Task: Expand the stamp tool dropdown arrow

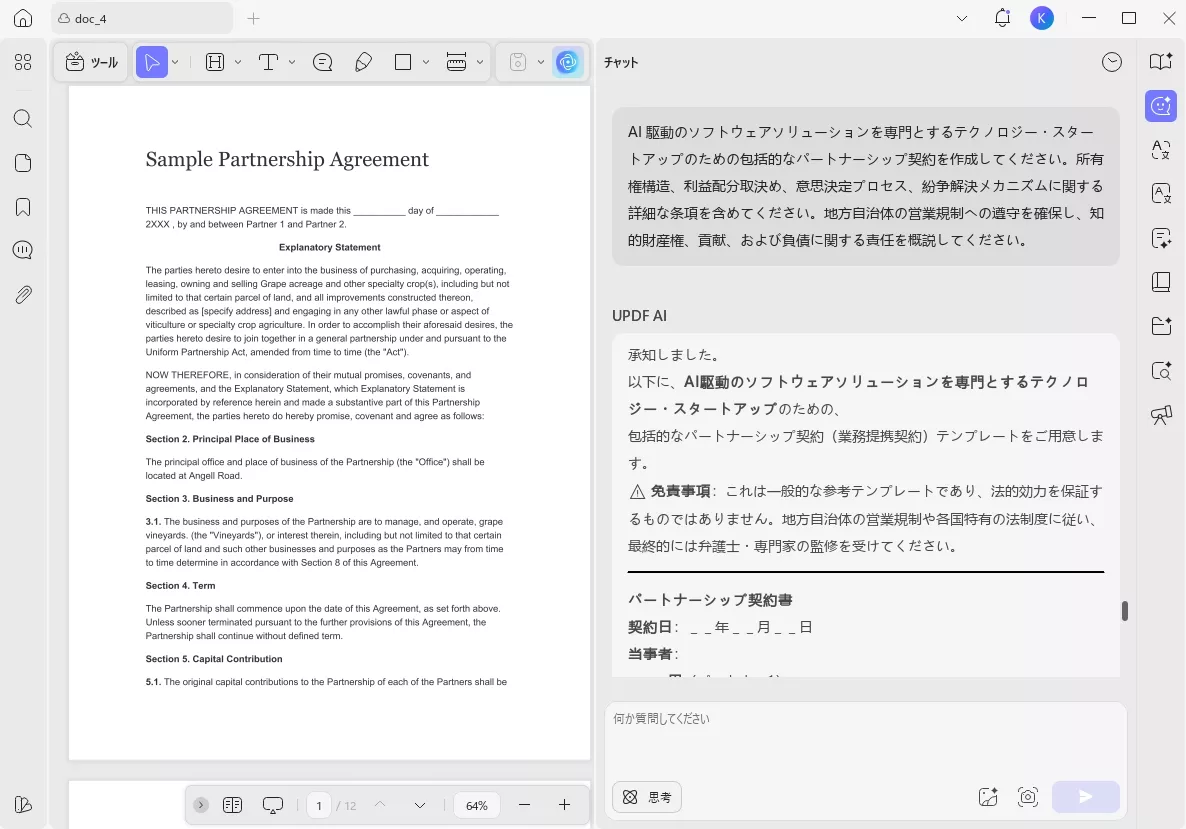Action: pyautogui.click(x=541, y=62)
